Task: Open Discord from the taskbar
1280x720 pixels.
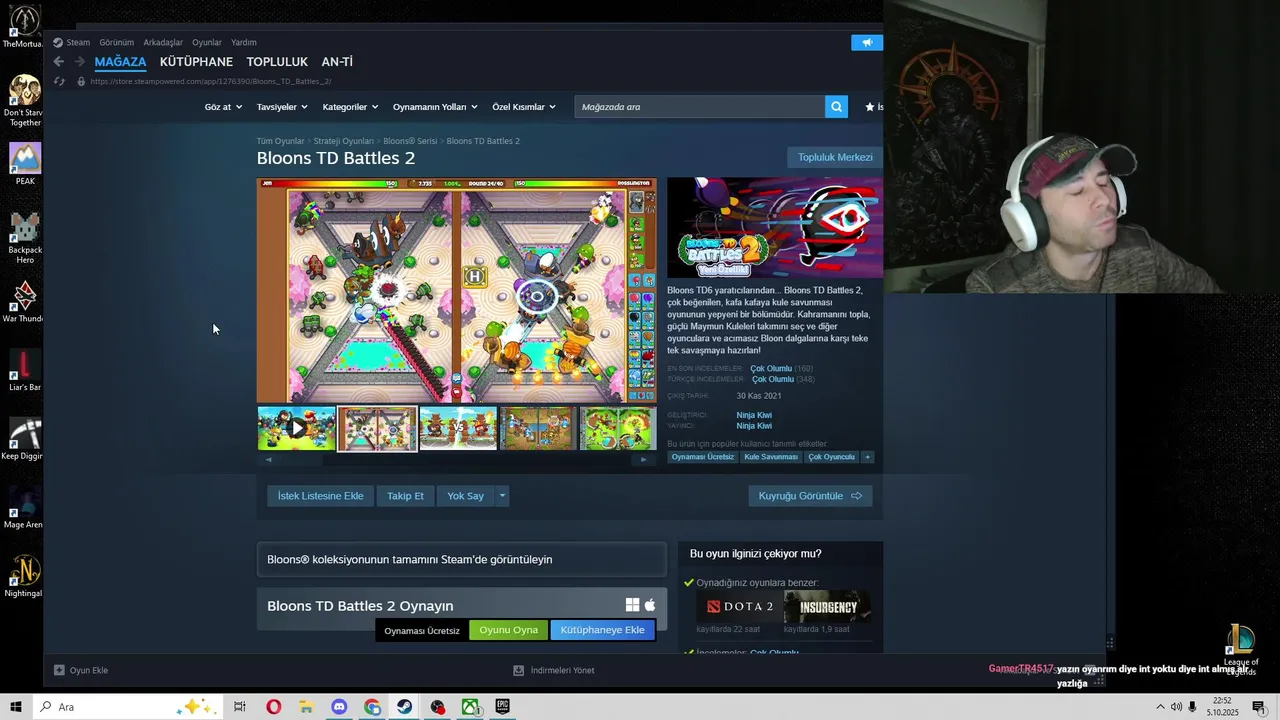Action: (x=339, y=707)
